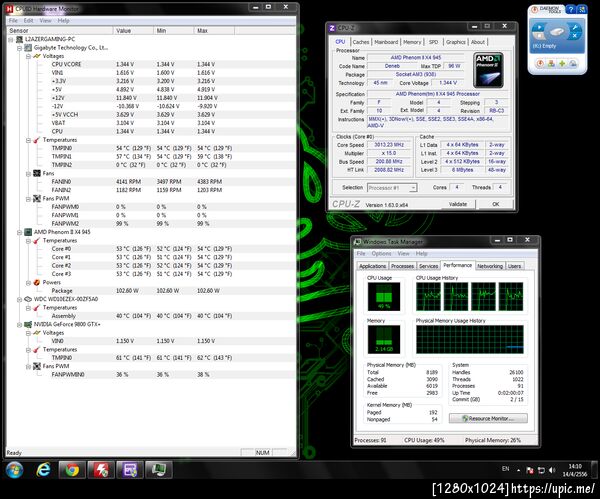Open the Options menu in Task Manager
Image resolution: width=600 pixels, height=499 pixels.
coord(381,254)
